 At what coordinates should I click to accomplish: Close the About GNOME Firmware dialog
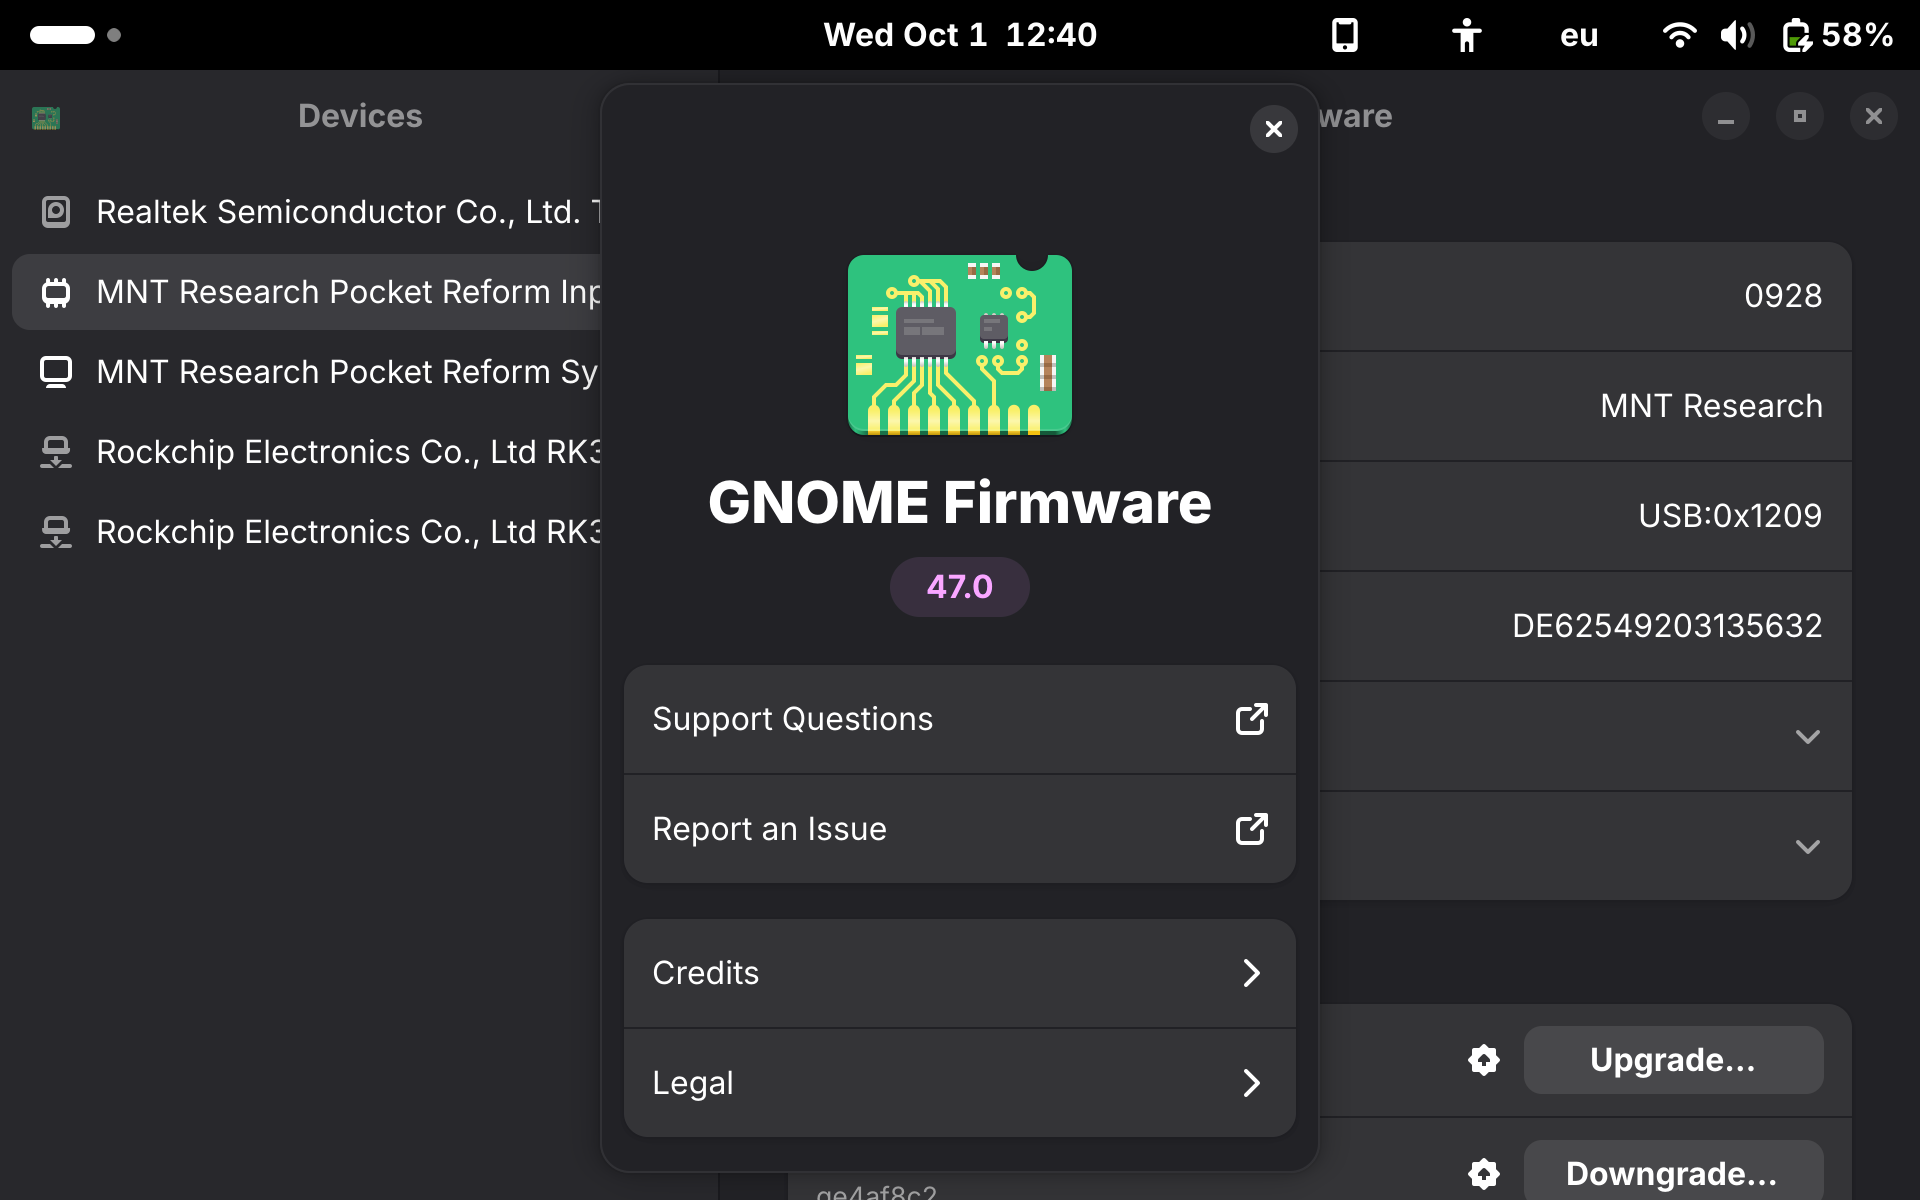(x=1273, y=129)
